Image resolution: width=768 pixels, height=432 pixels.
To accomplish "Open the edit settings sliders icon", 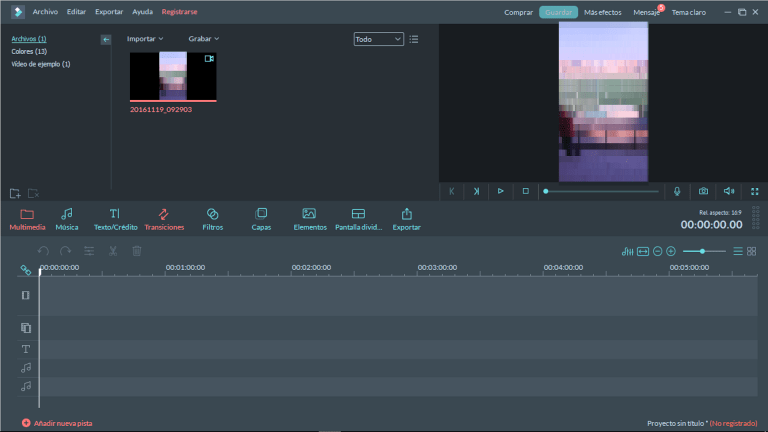I will pyautogui.click(x=89, y=251).
